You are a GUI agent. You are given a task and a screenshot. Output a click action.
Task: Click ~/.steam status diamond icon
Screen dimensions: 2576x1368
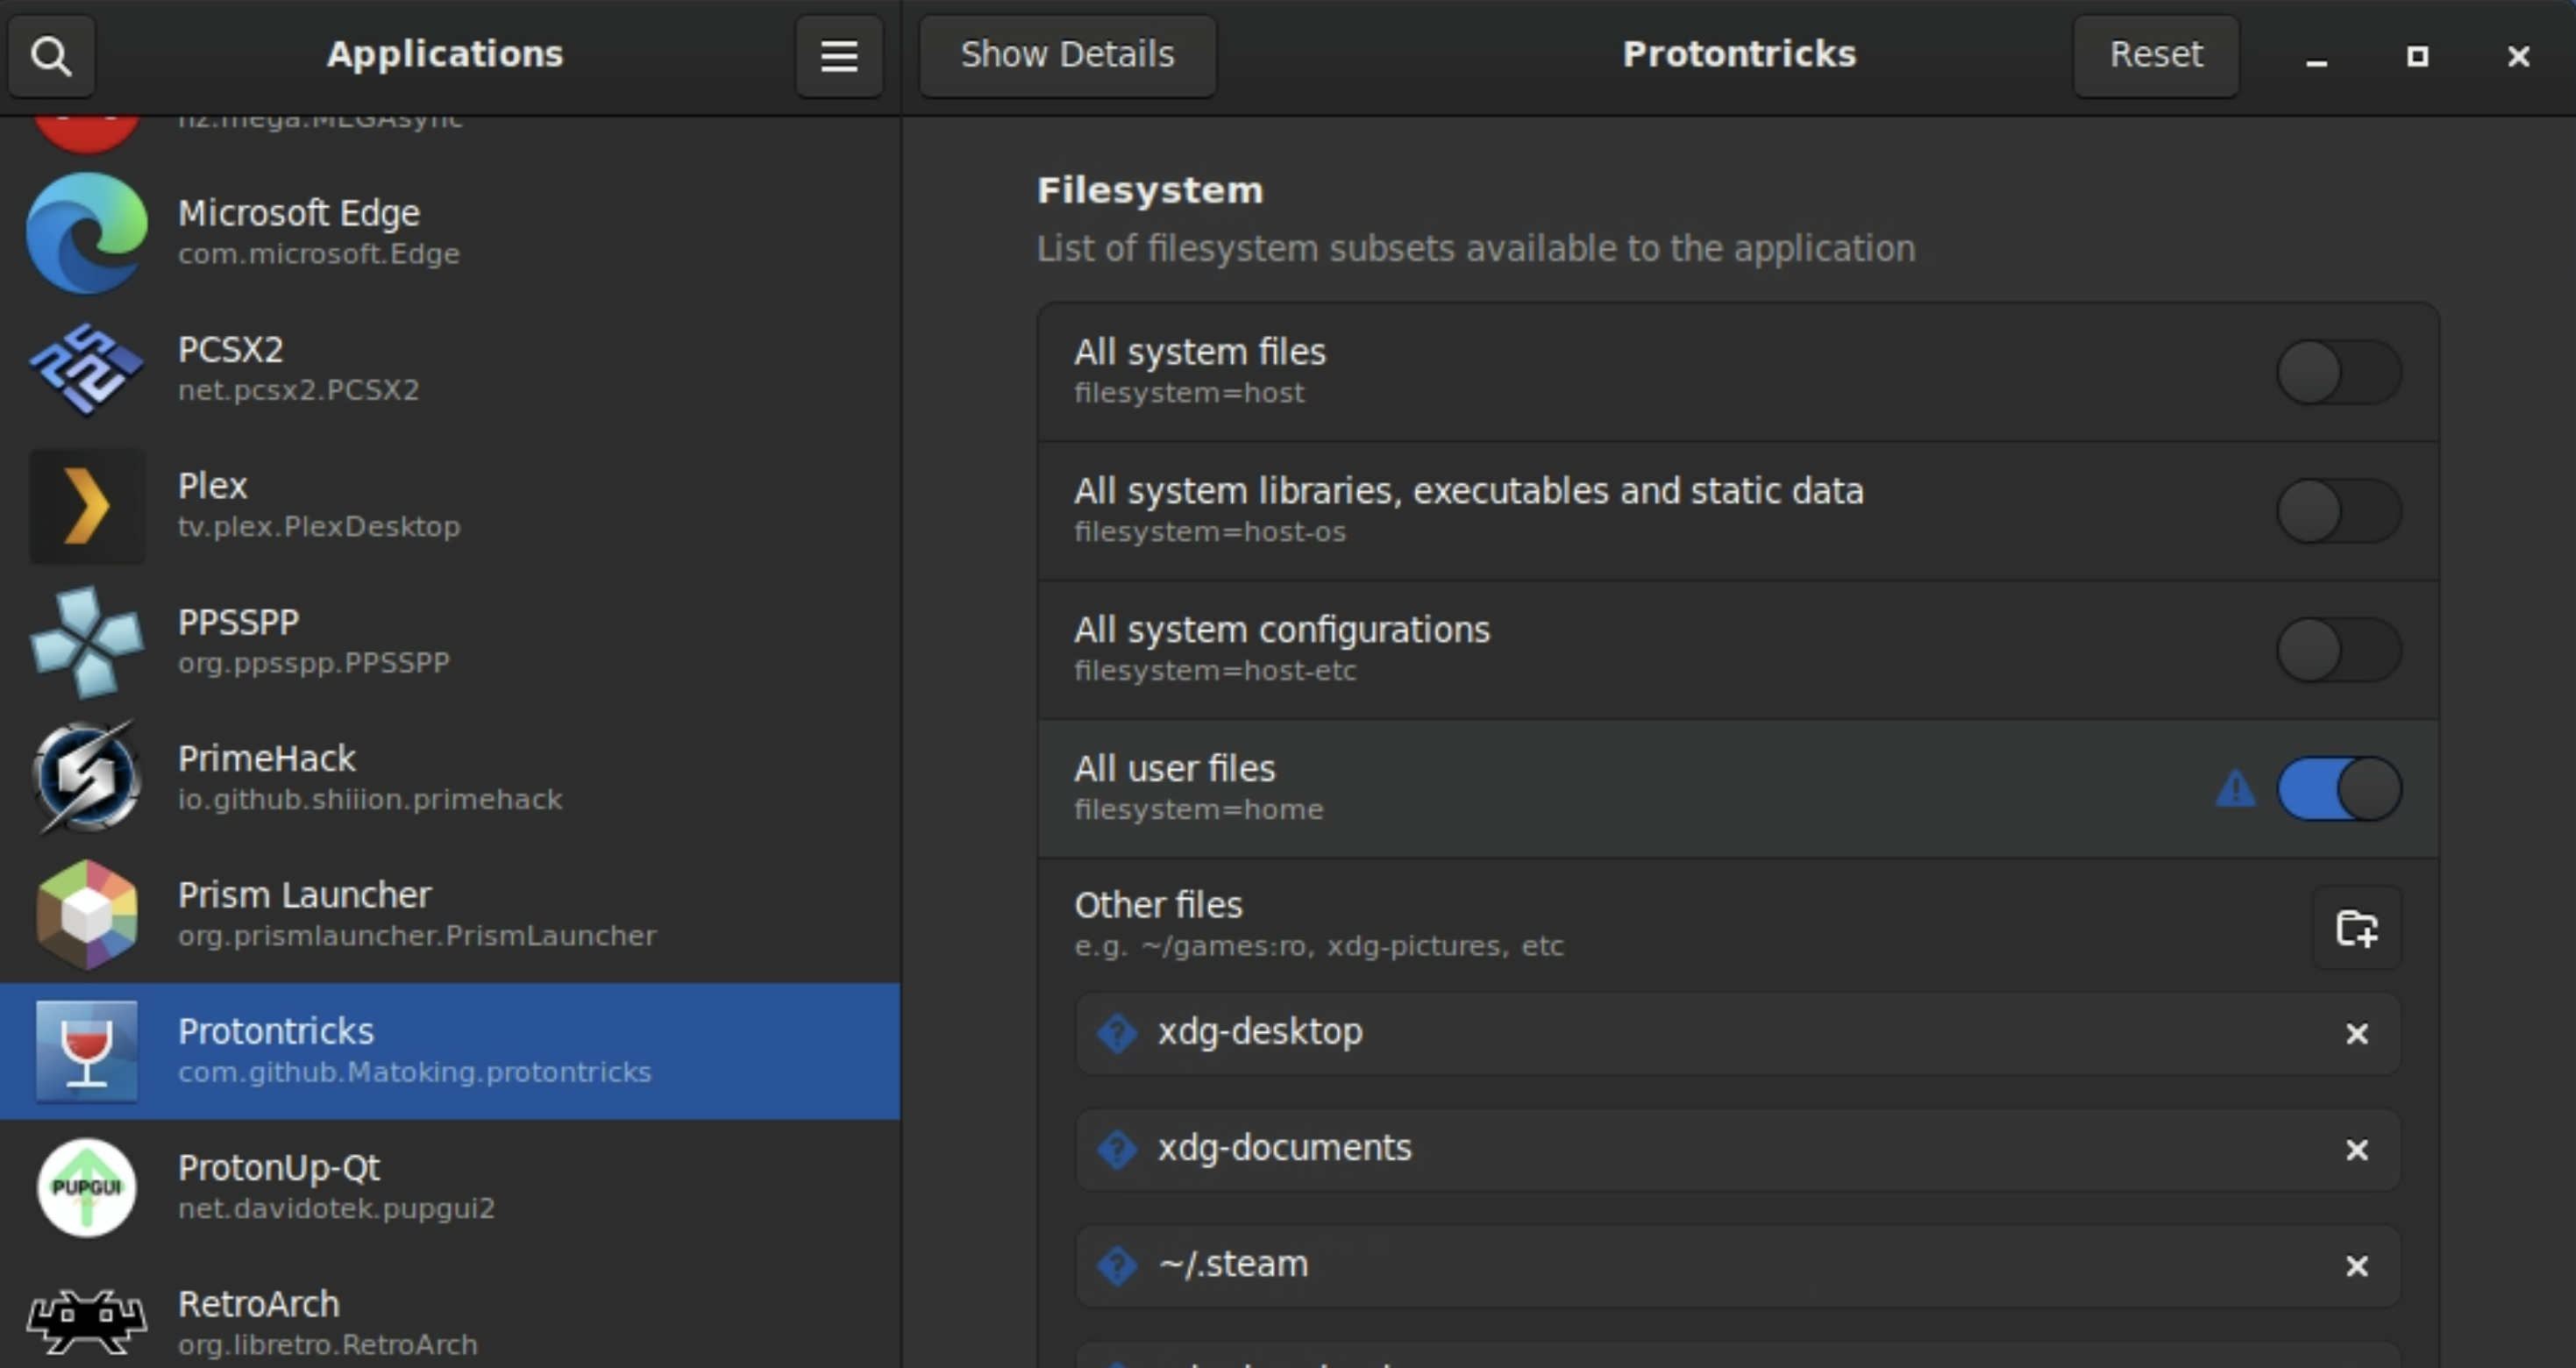click(1117, 1266)
